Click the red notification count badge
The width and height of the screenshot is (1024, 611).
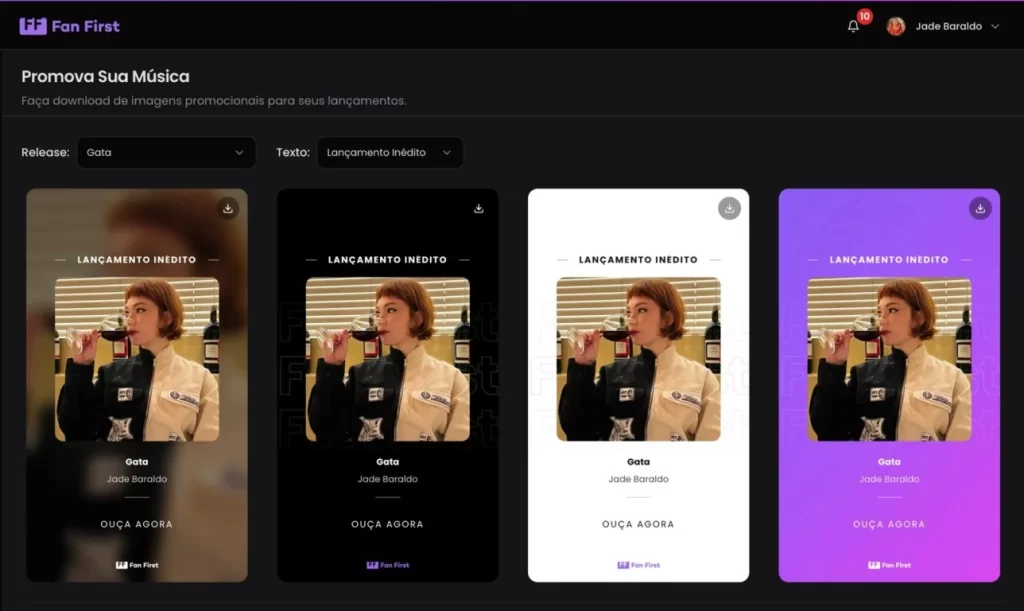(864, 17)
